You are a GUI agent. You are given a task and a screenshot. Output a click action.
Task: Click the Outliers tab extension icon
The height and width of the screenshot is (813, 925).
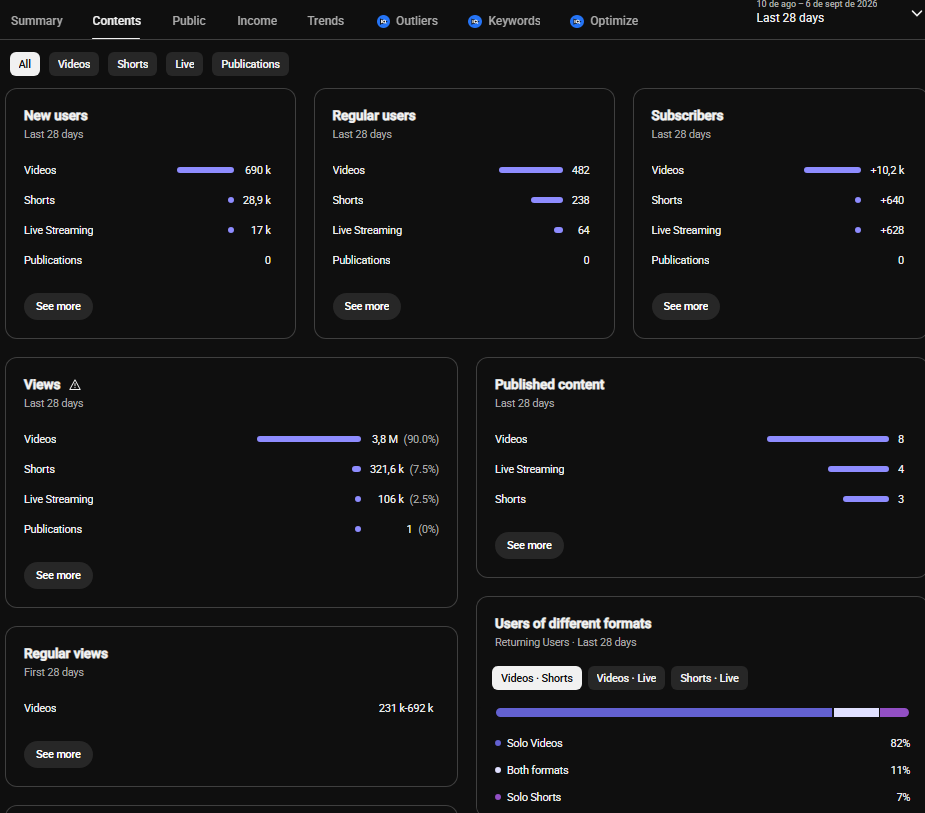coord(383,22)
